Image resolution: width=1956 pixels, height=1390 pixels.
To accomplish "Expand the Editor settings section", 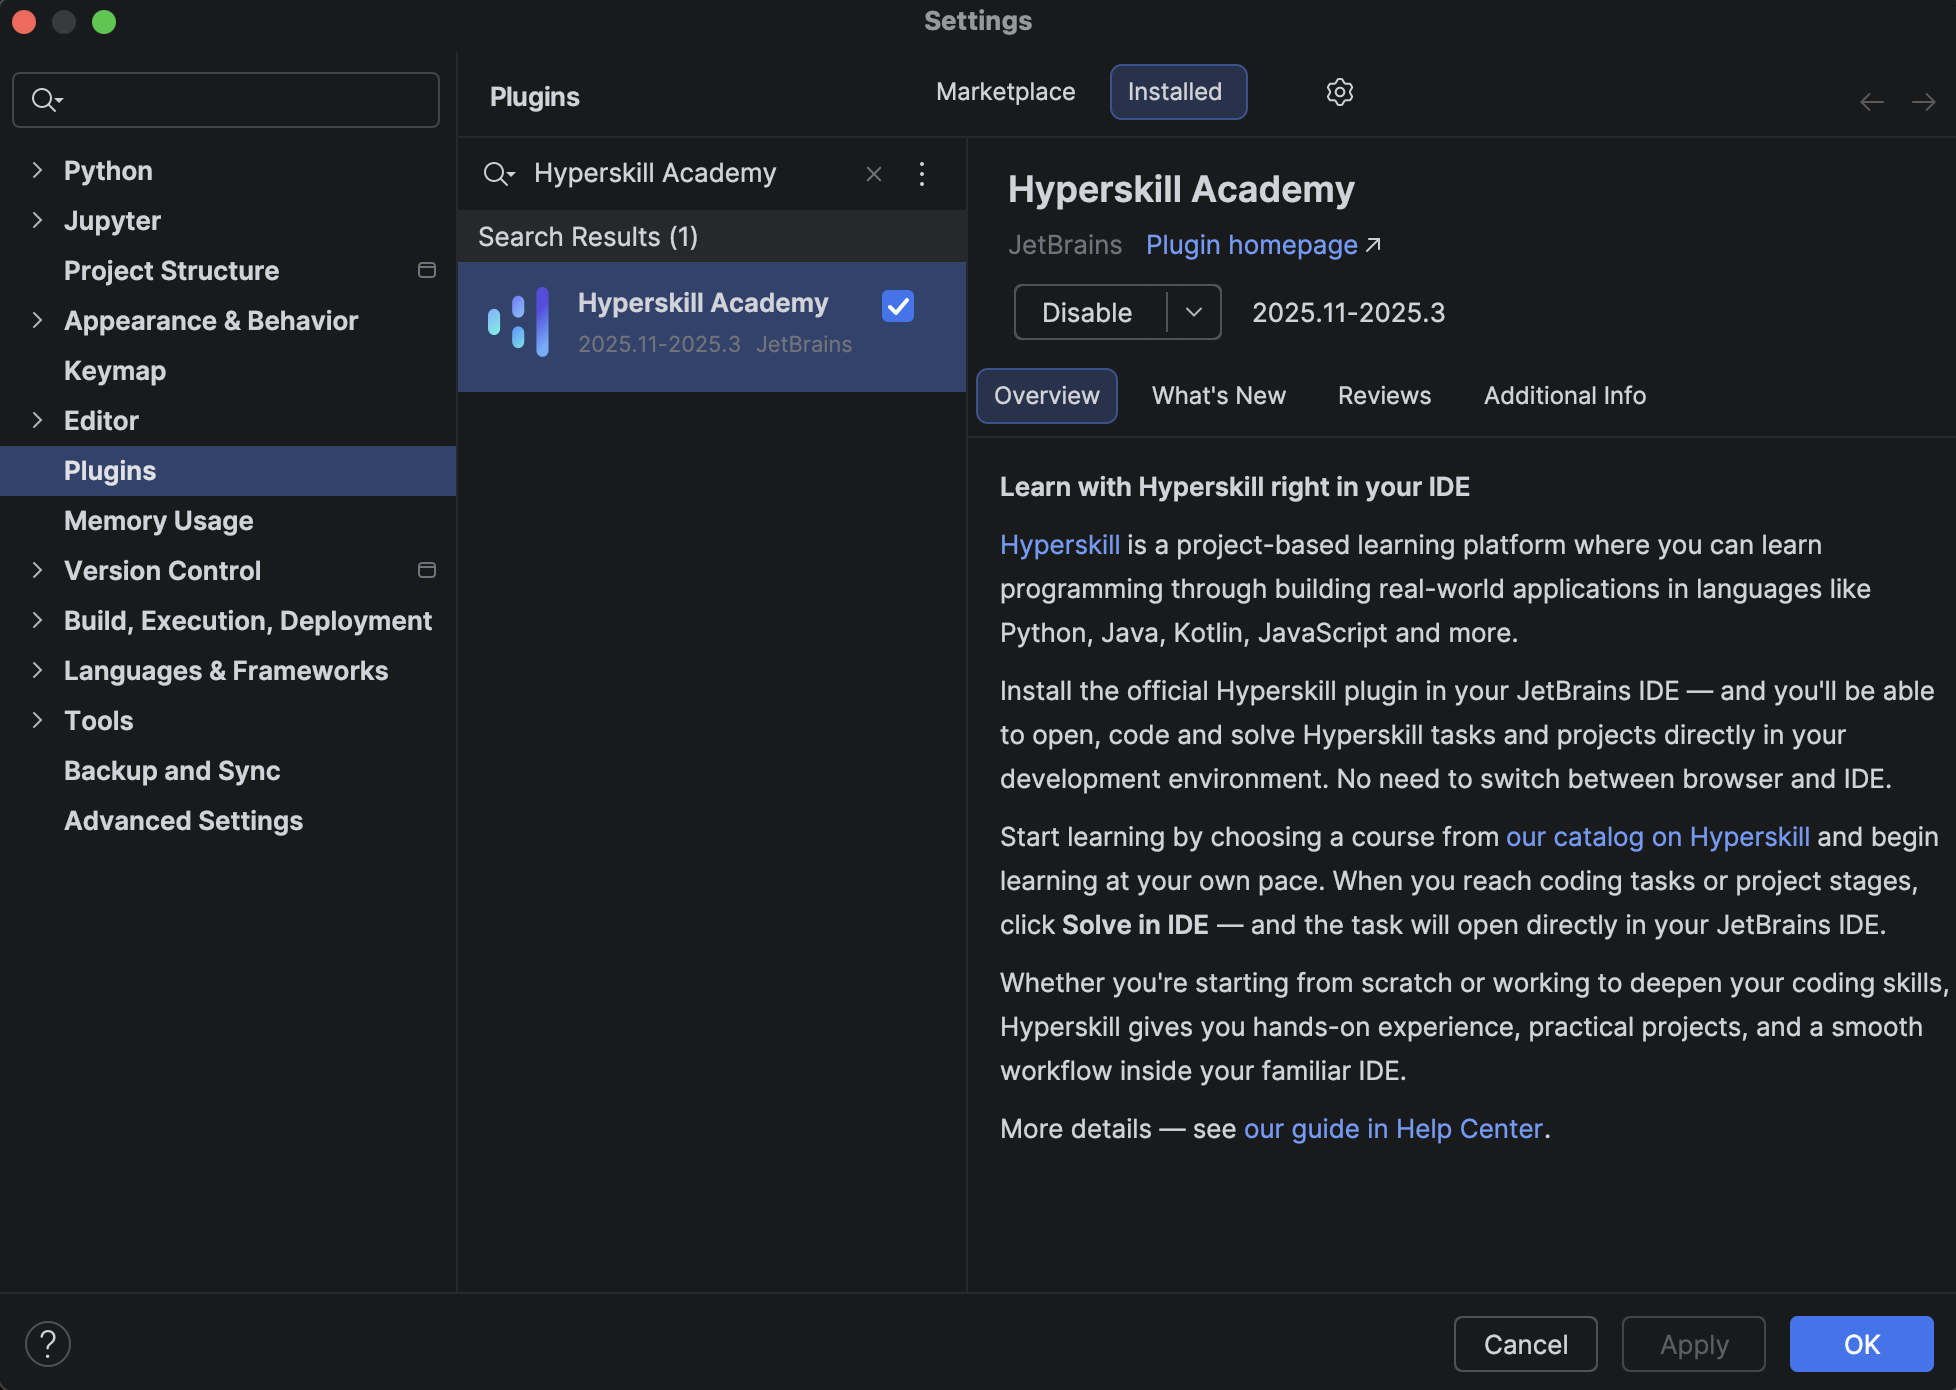I will tap(37, 420).
